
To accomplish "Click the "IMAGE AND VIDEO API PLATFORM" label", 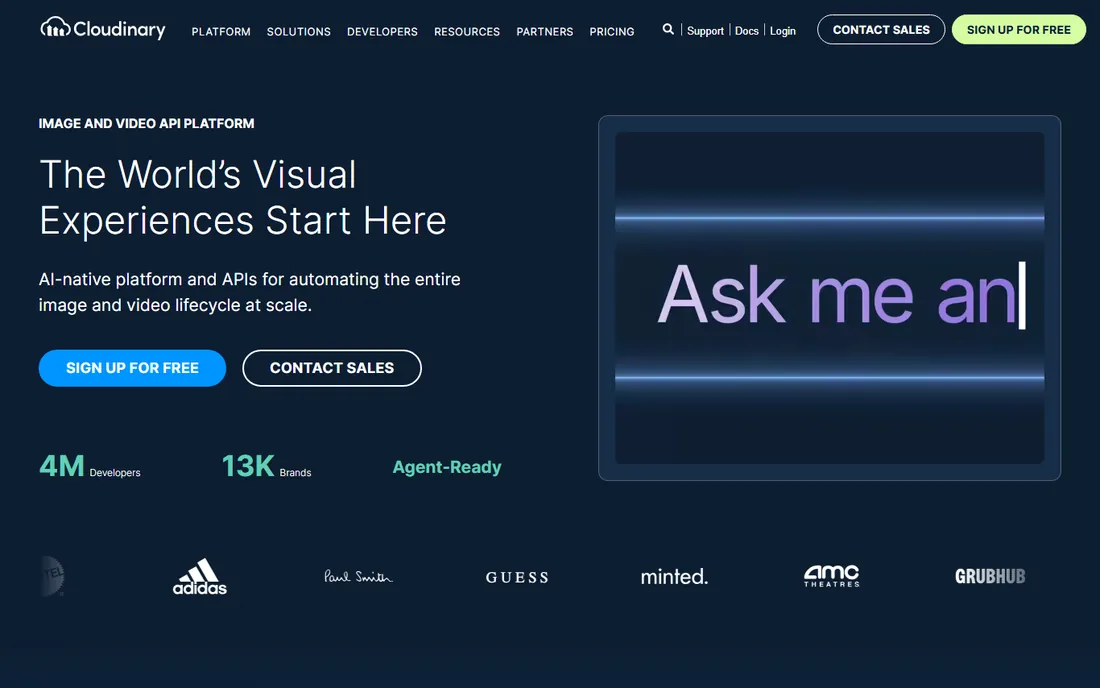I will 147,123.
